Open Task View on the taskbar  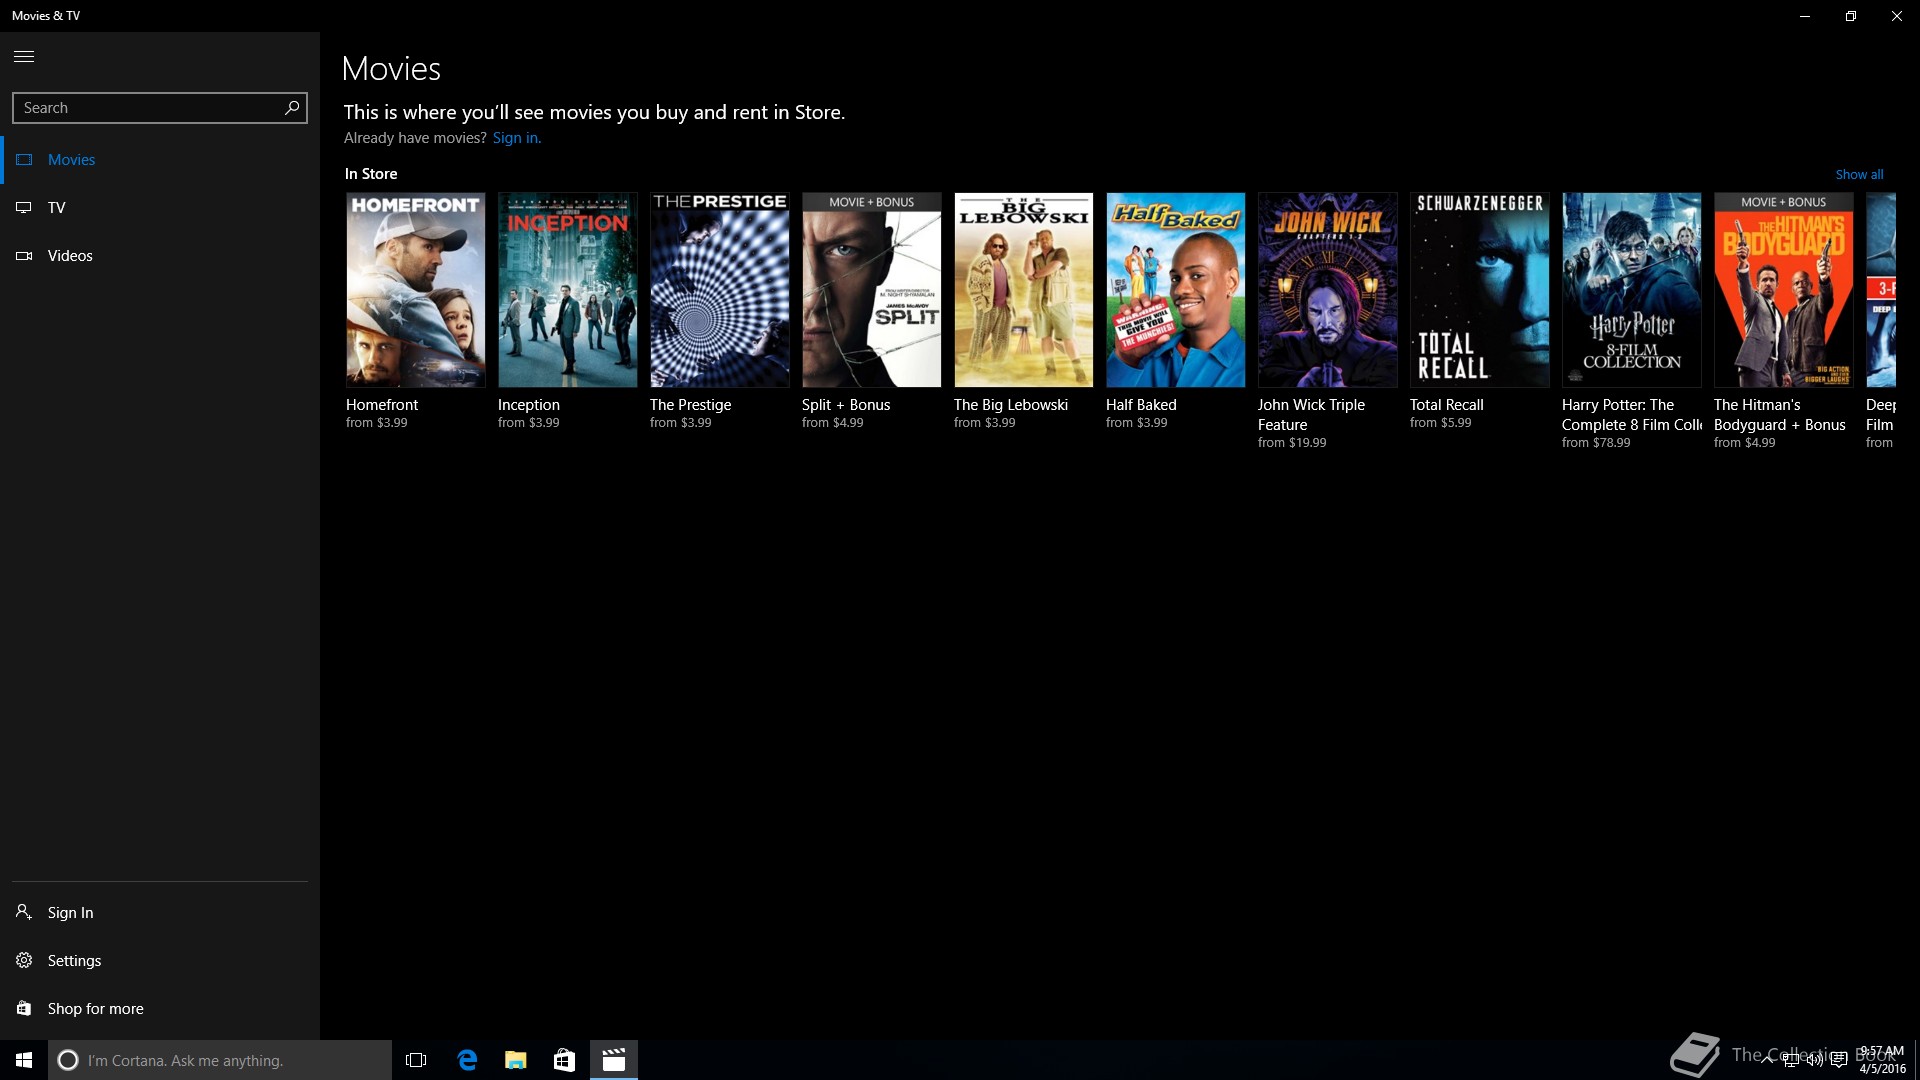tap(416, 1060)
